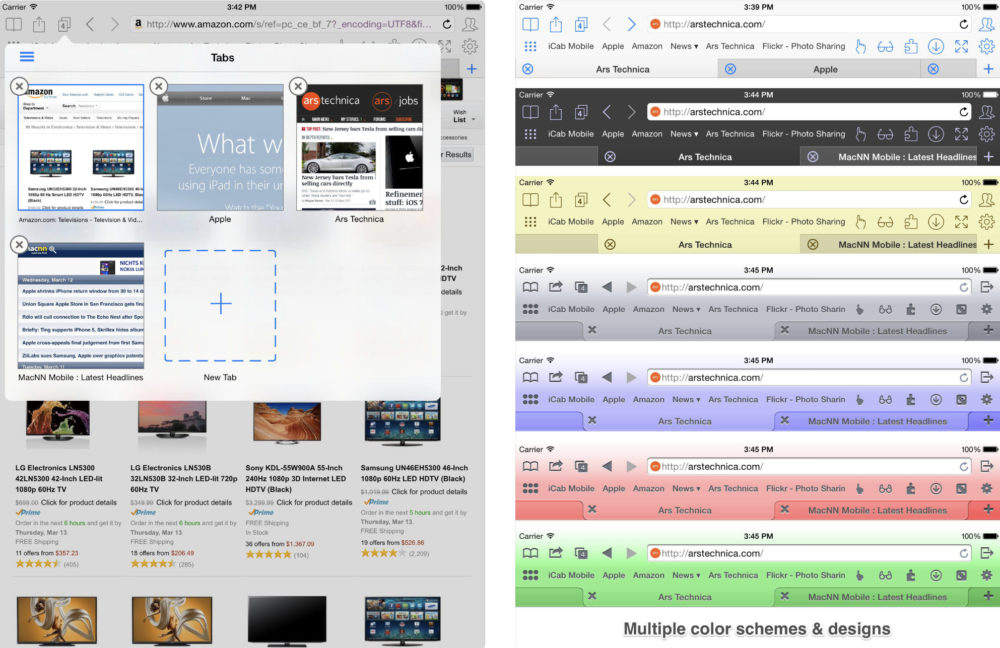1000x648 pixels.
Task: Open settings gear in green scheme
Action: tap(987, 575)
